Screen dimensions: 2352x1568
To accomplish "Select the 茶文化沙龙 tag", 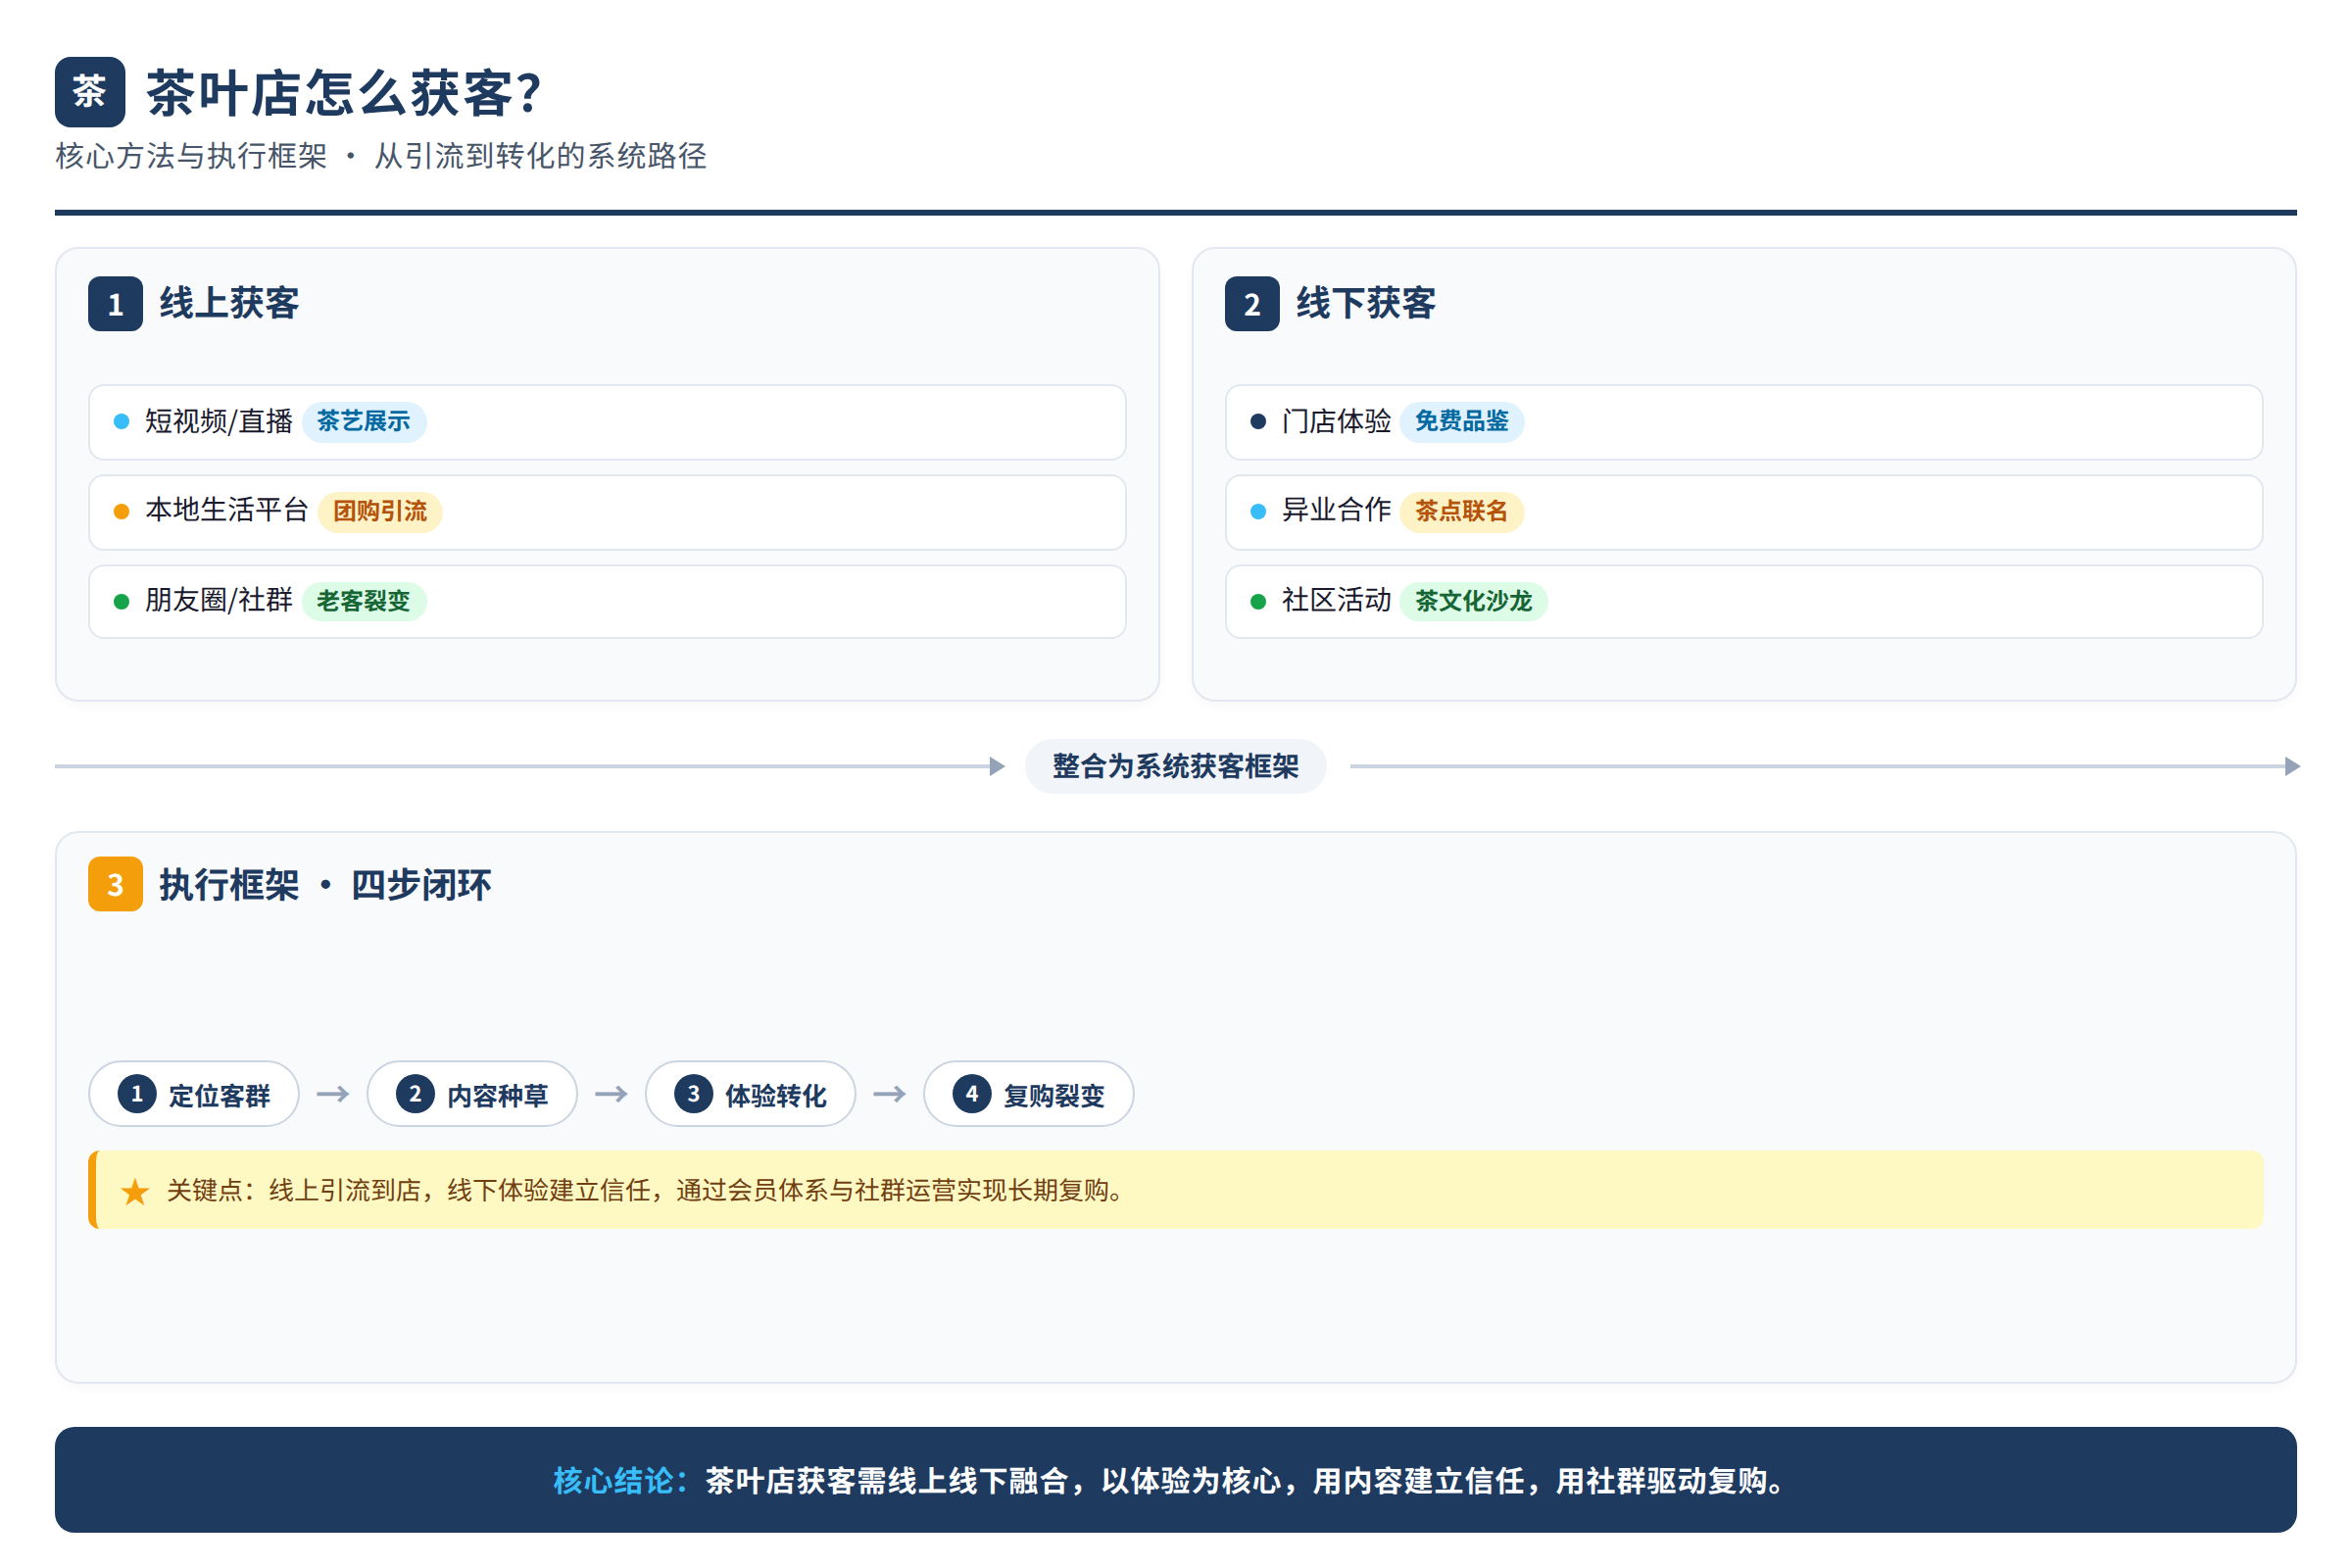I will click(1473, 601).
